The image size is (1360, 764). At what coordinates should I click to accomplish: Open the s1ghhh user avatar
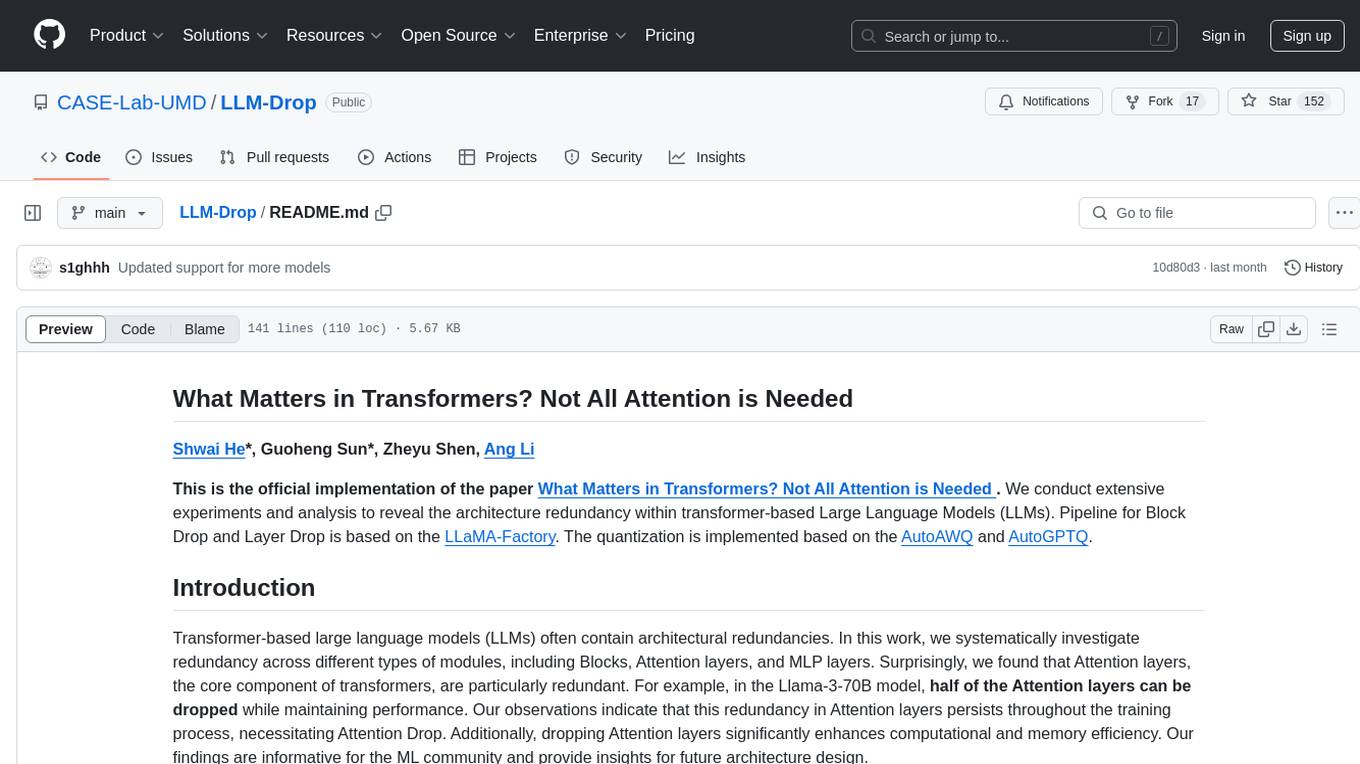[x=41, y=267]
